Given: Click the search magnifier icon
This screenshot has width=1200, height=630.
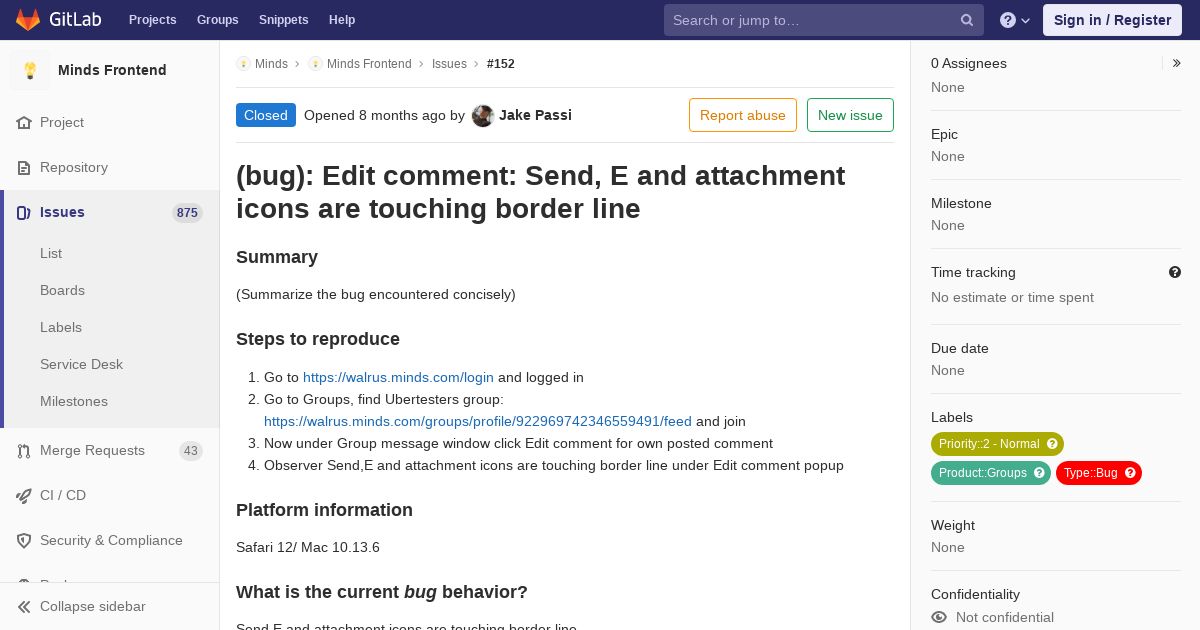Looking at the screenshot, I should pos(967,20).
